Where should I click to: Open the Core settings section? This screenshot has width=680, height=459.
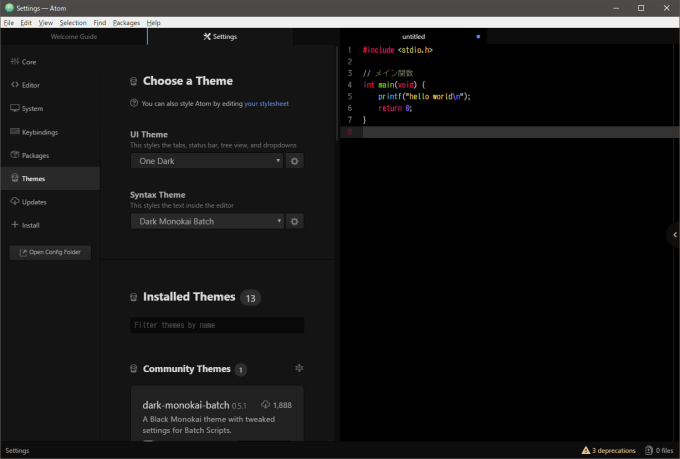coord(50,62)
